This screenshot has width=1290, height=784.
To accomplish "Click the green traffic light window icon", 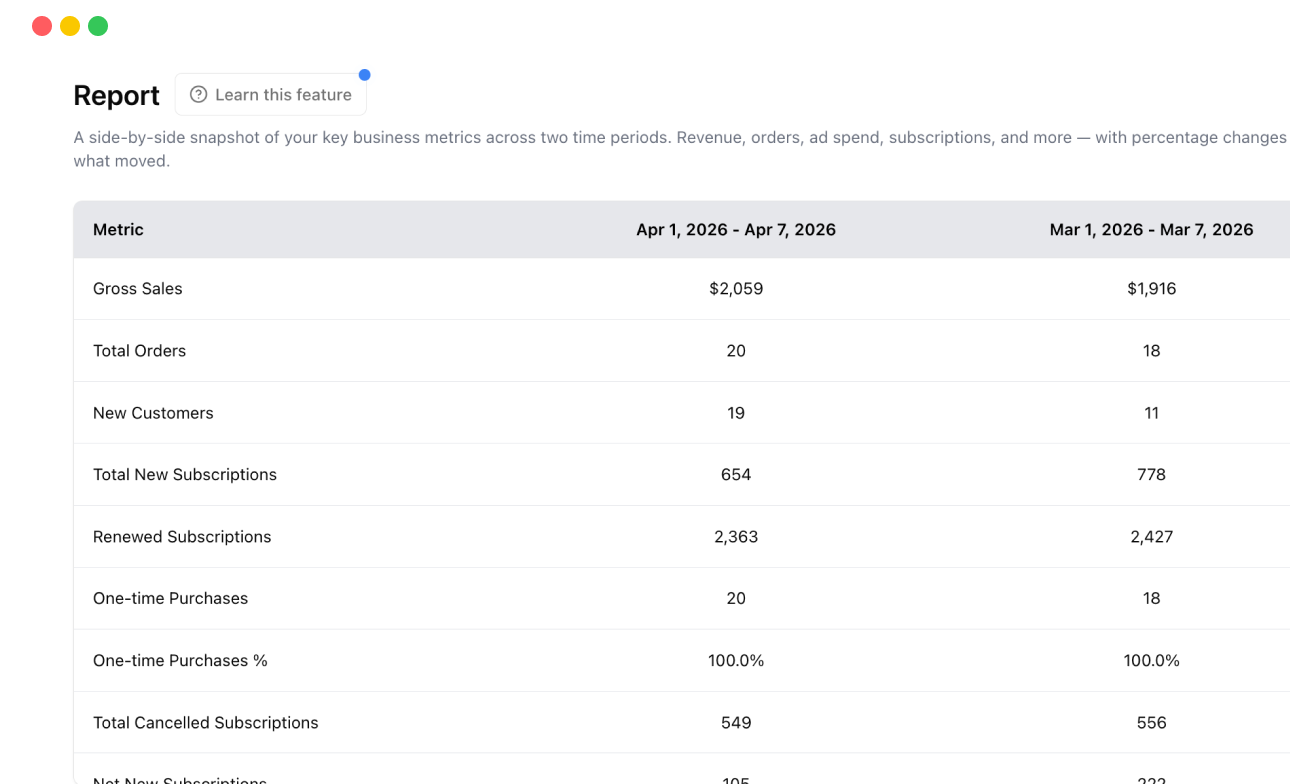I will pos(97,25).
